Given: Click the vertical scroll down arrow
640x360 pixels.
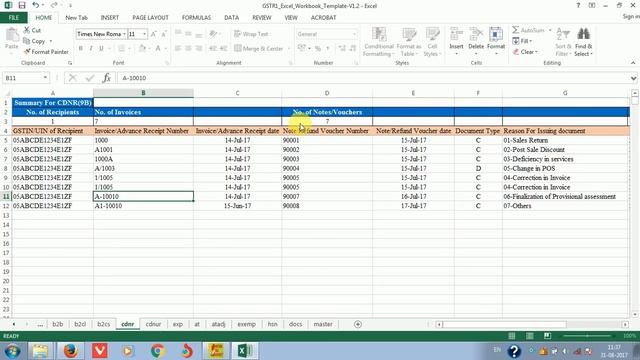Looking at the screenshot, I should 635,314.
